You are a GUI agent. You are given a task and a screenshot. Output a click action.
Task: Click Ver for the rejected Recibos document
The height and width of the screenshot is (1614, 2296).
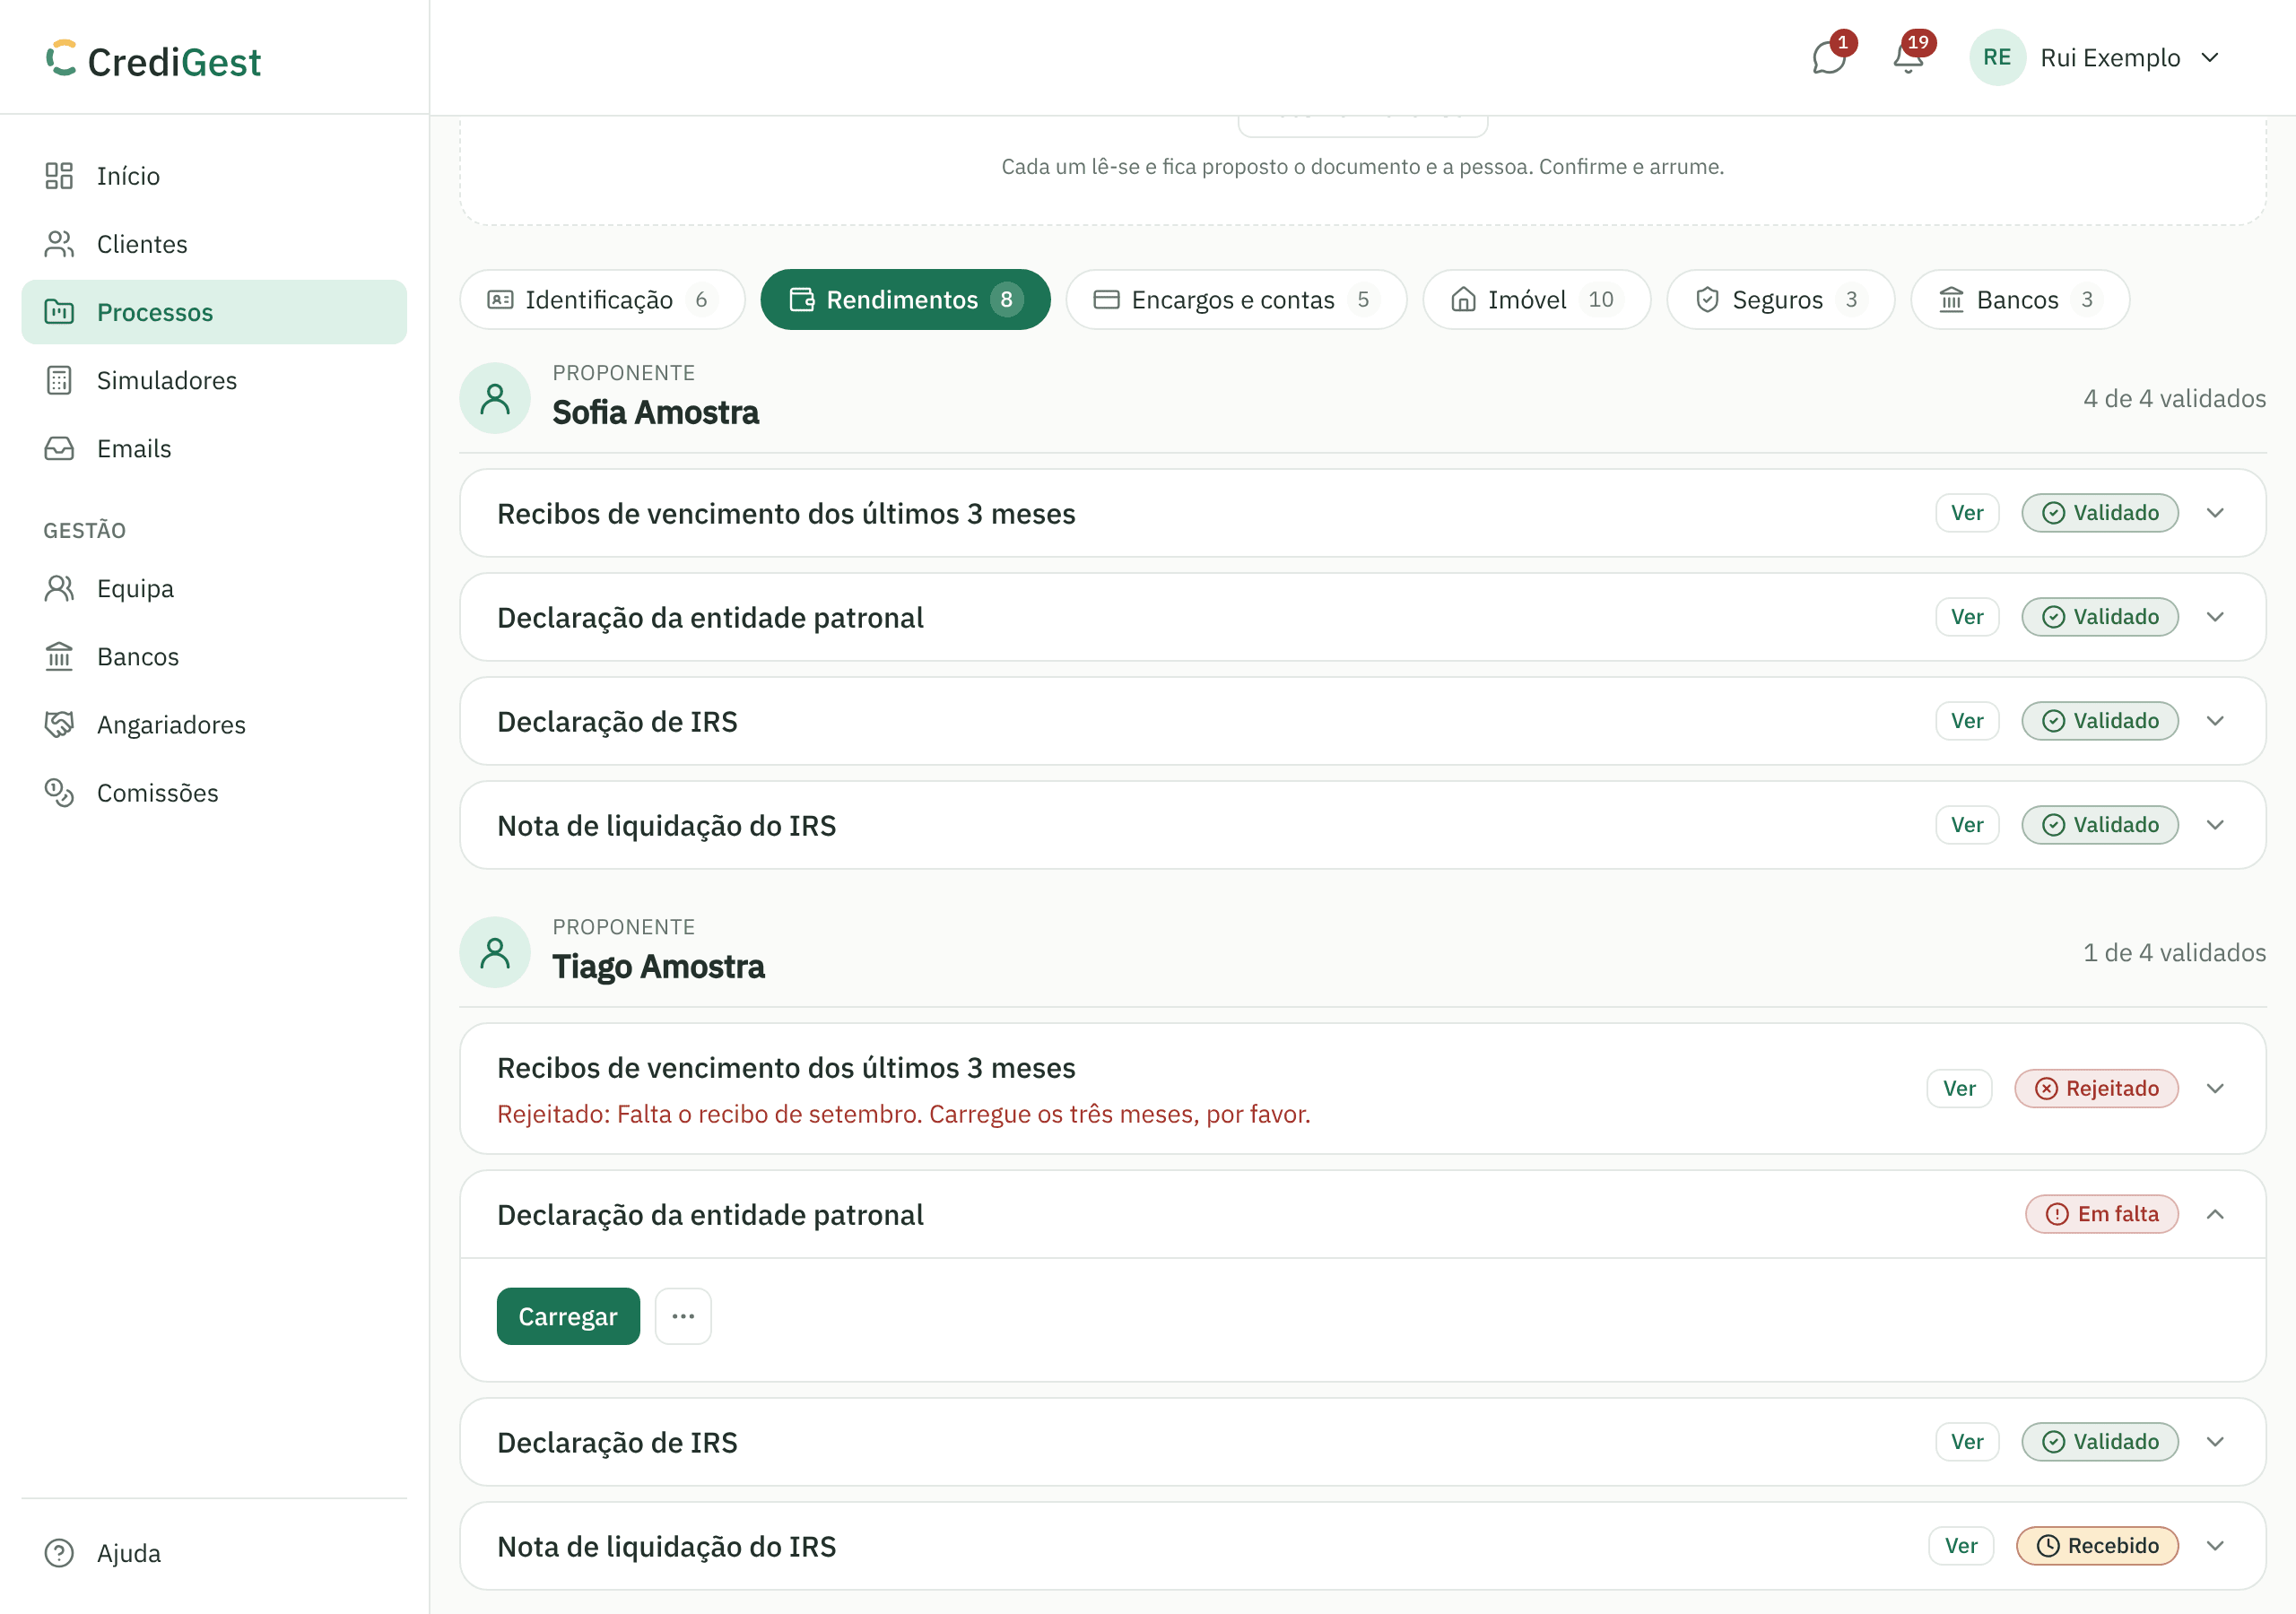[x=1959, y=1088]
